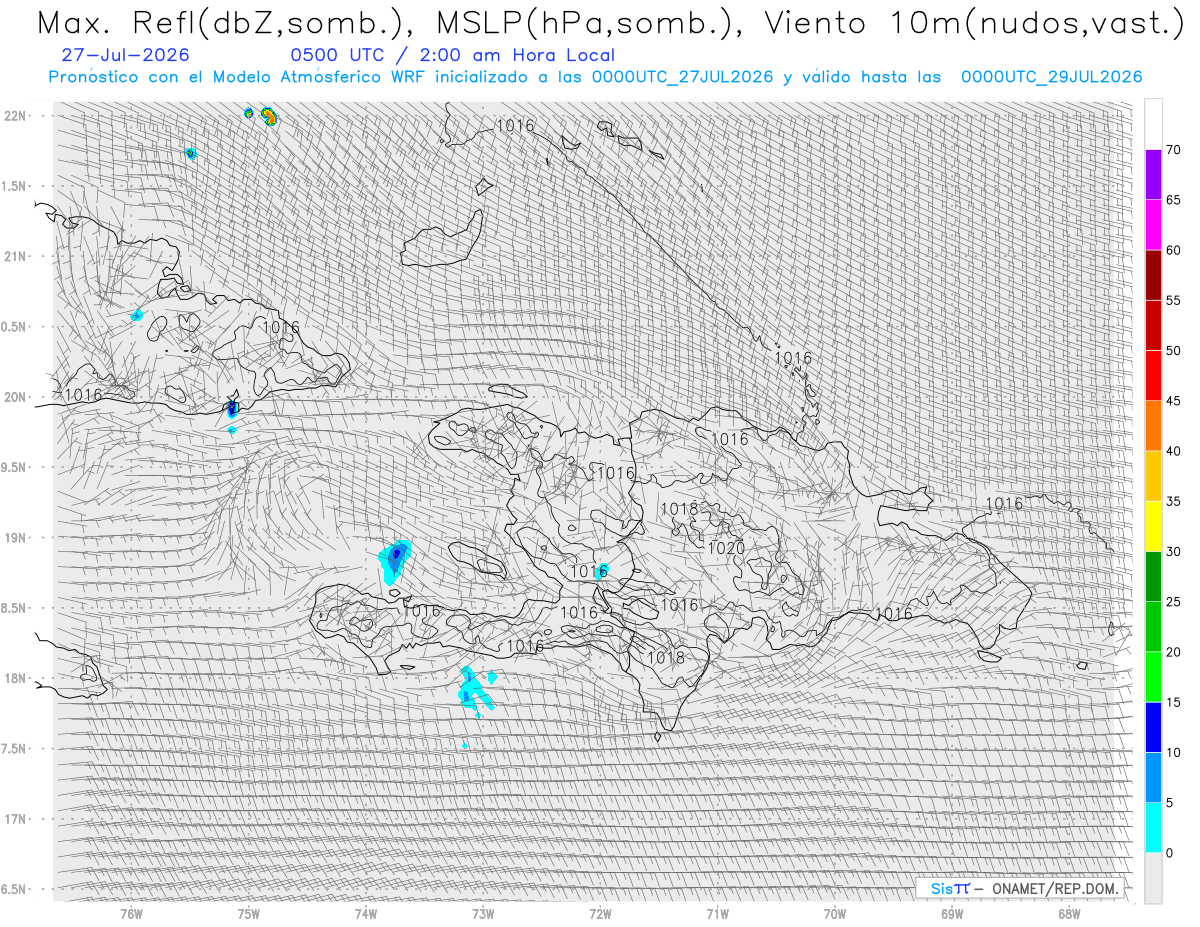Click the '70' value on the colorbar
This screenshot has height=927, width=1200.
(x=1174, y=150)
